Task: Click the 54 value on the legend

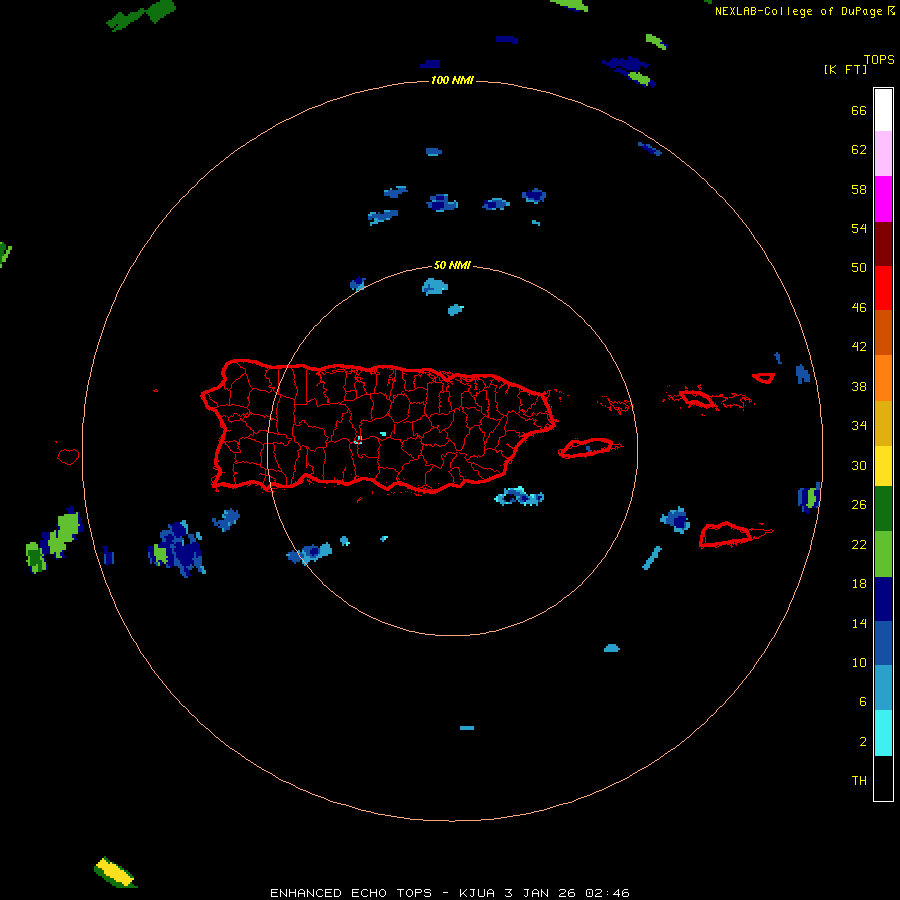Action: pos(859,228)
